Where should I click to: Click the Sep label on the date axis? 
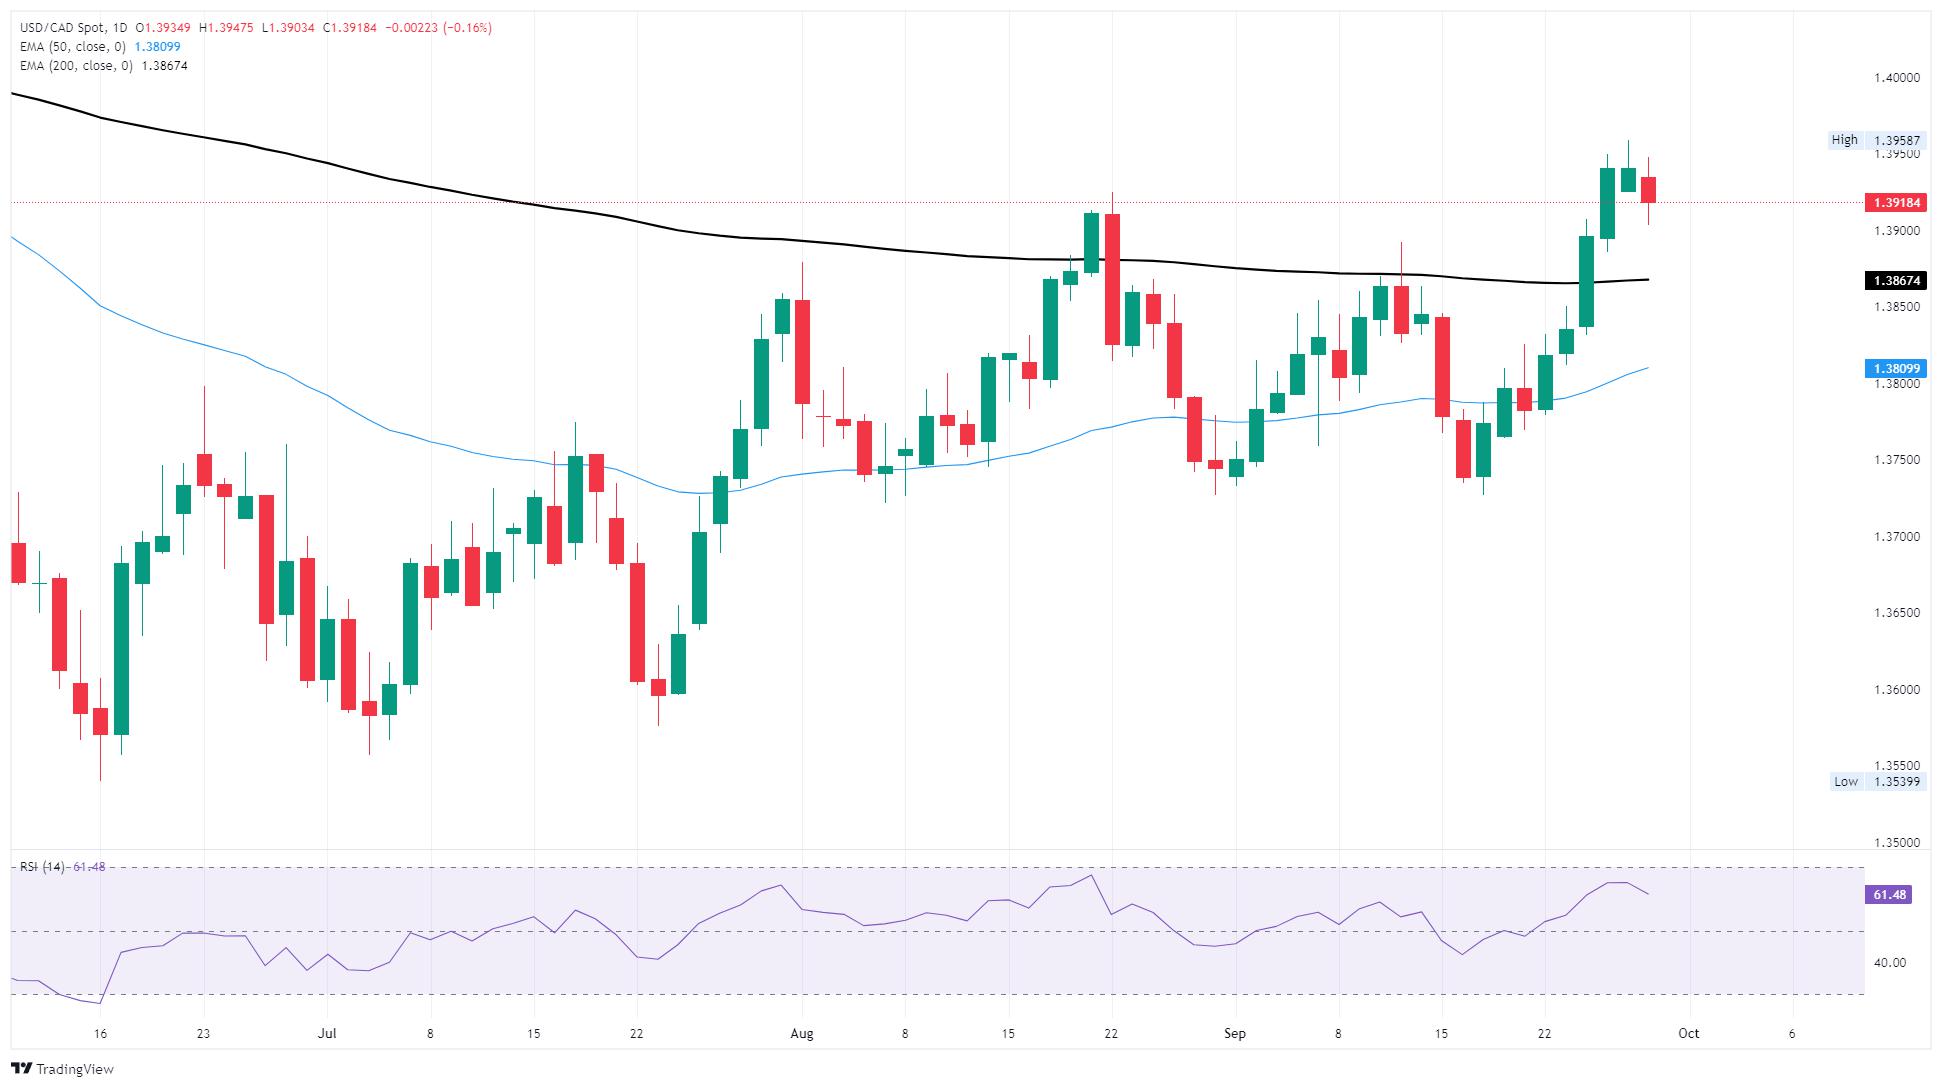tap(1235, 1033)
